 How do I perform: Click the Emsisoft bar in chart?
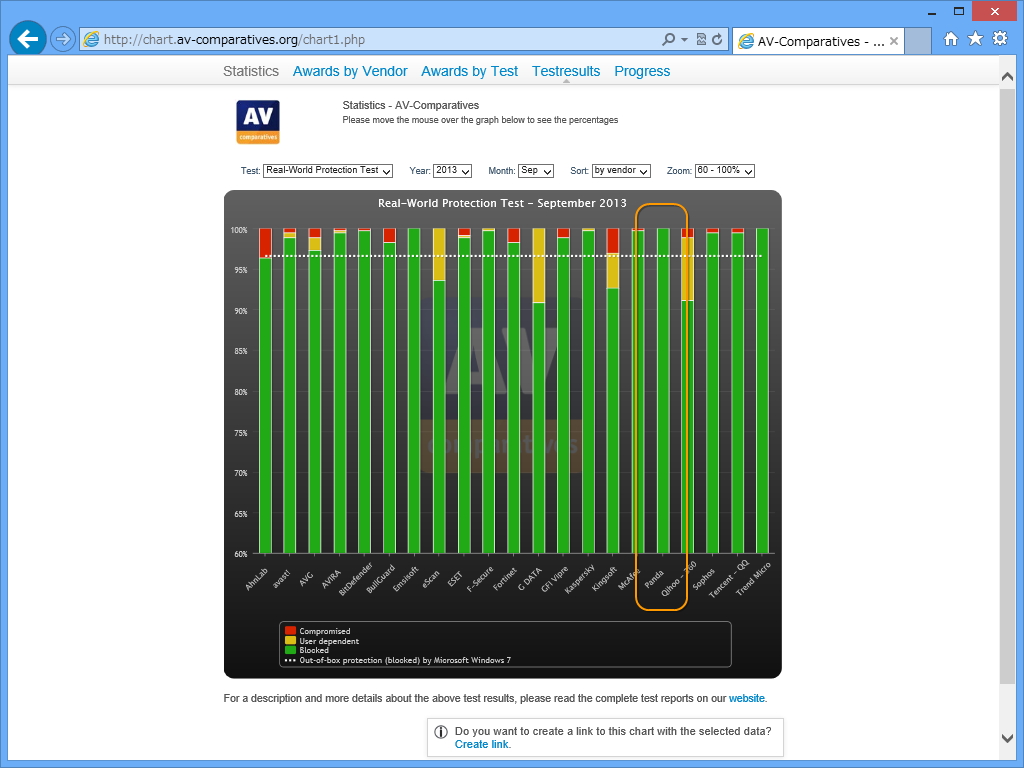(x=414, y=391)
